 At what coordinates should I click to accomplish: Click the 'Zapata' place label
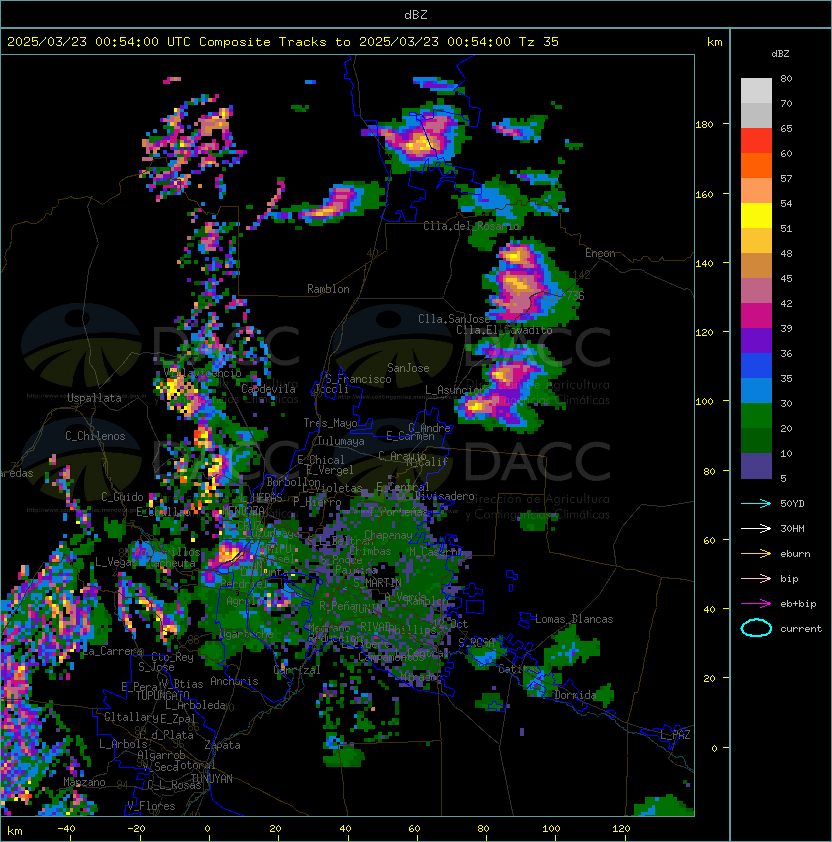click(222, 745)
